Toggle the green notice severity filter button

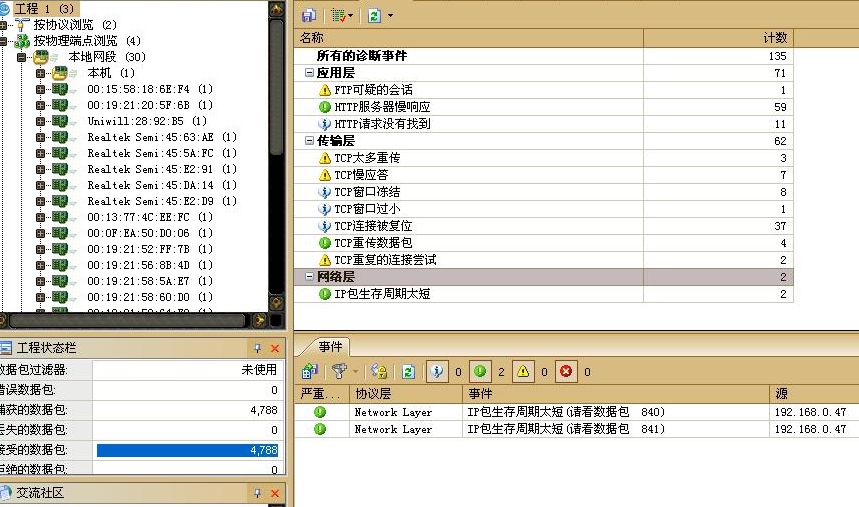pyautogui.click(x=480, y=372)
